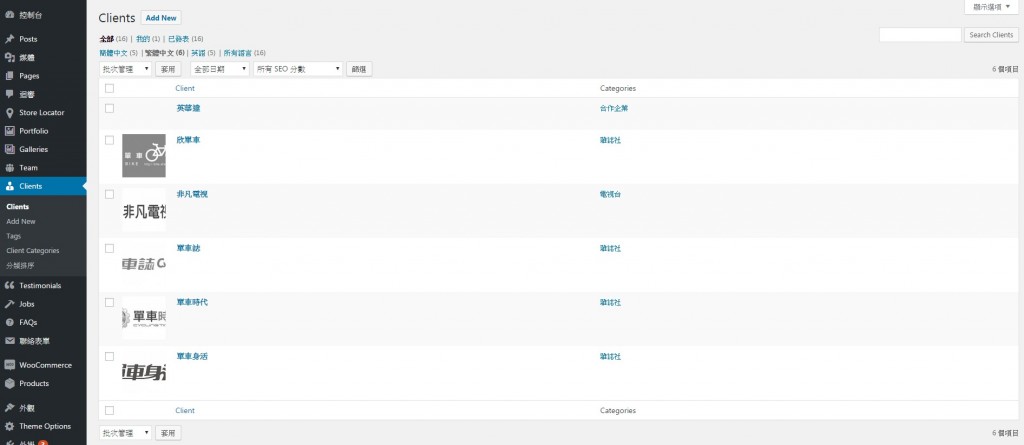Viewport: 1024px width, 445px height.
Task: Open the 英華達 client entry
Action: [x=188, y=108]
